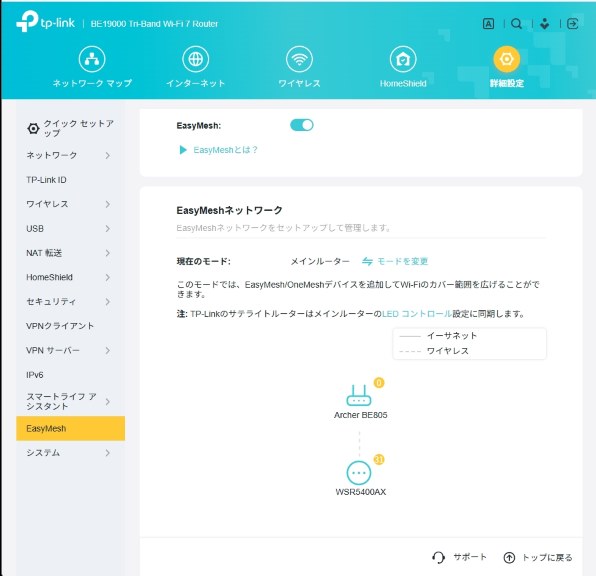The width and height of the screenshot is (596, 576).
Task: Expand the EasyMeshとは？ explanation triangle
Action: point(183,150)
